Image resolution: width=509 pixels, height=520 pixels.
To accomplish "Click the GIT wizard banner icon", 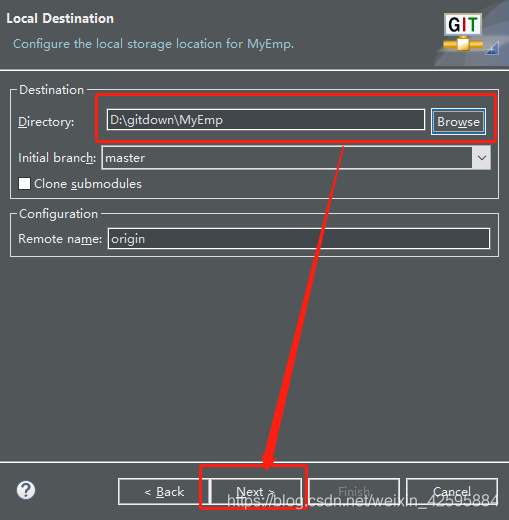I will click(x=463, y=32).
